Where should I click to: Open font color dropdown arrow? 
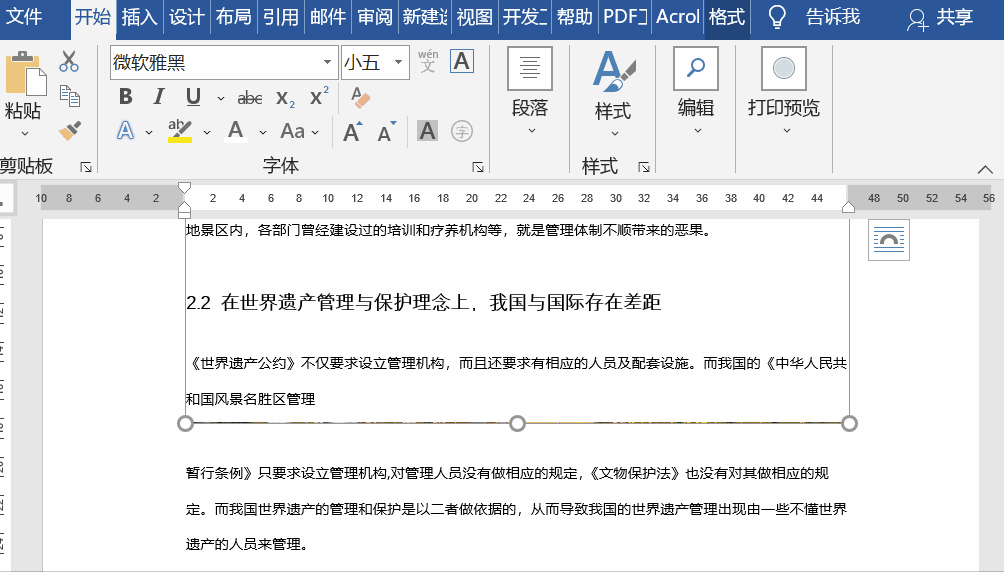tap(263, 132)
